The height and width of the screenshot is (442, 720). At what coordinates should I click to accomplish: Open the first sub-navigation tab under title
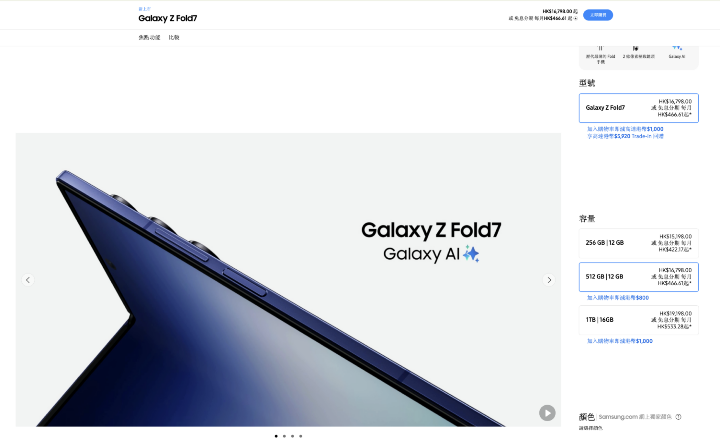pos(149,38)
